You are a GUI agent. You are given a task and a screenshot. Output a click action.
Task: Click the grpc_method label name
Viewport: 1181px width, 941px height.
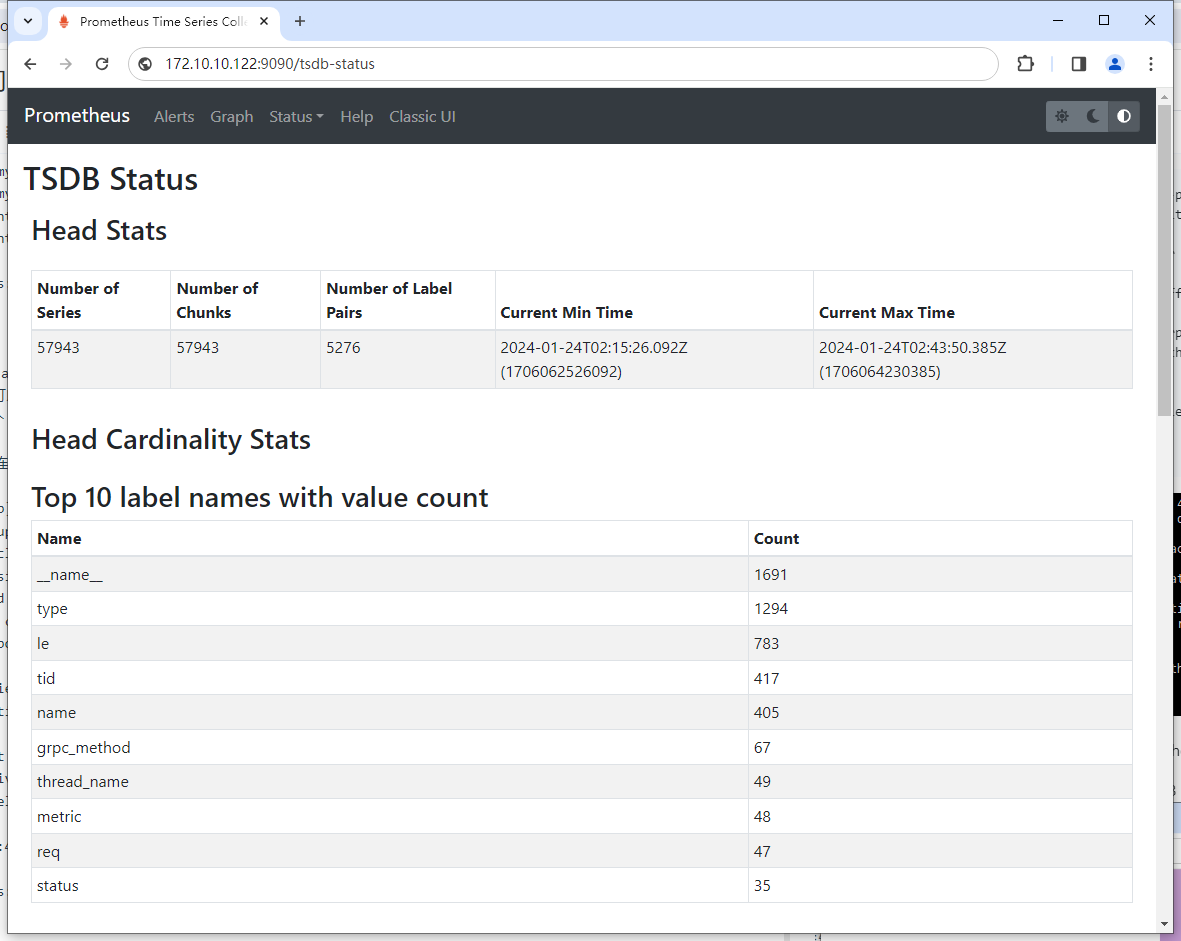pyautogui.click(x=84, y=747)
